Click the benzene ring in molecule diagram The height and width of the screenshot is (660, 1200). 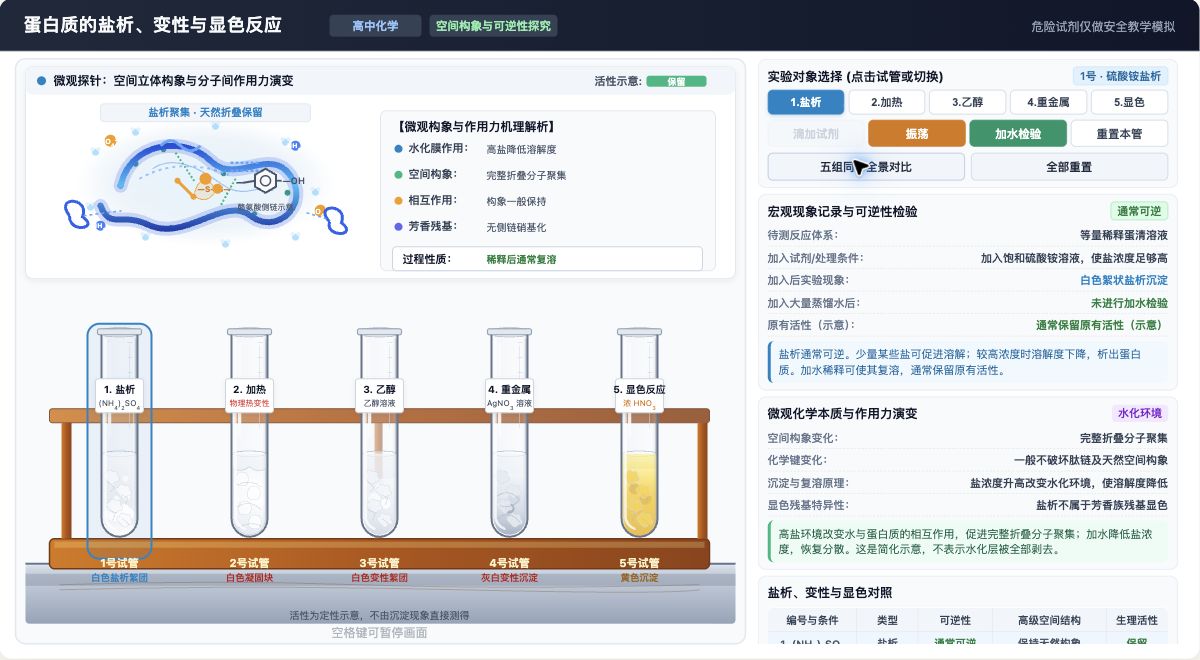(265, 181)
